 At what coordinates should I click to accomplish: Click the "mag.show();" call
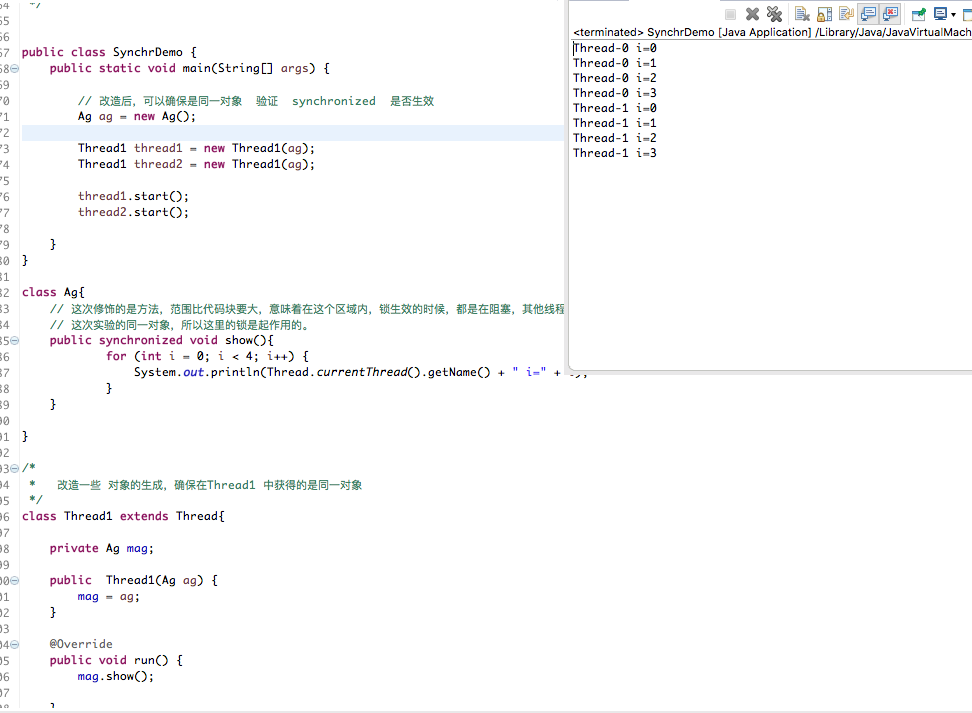pyautogui.click(x=116, y=676)
